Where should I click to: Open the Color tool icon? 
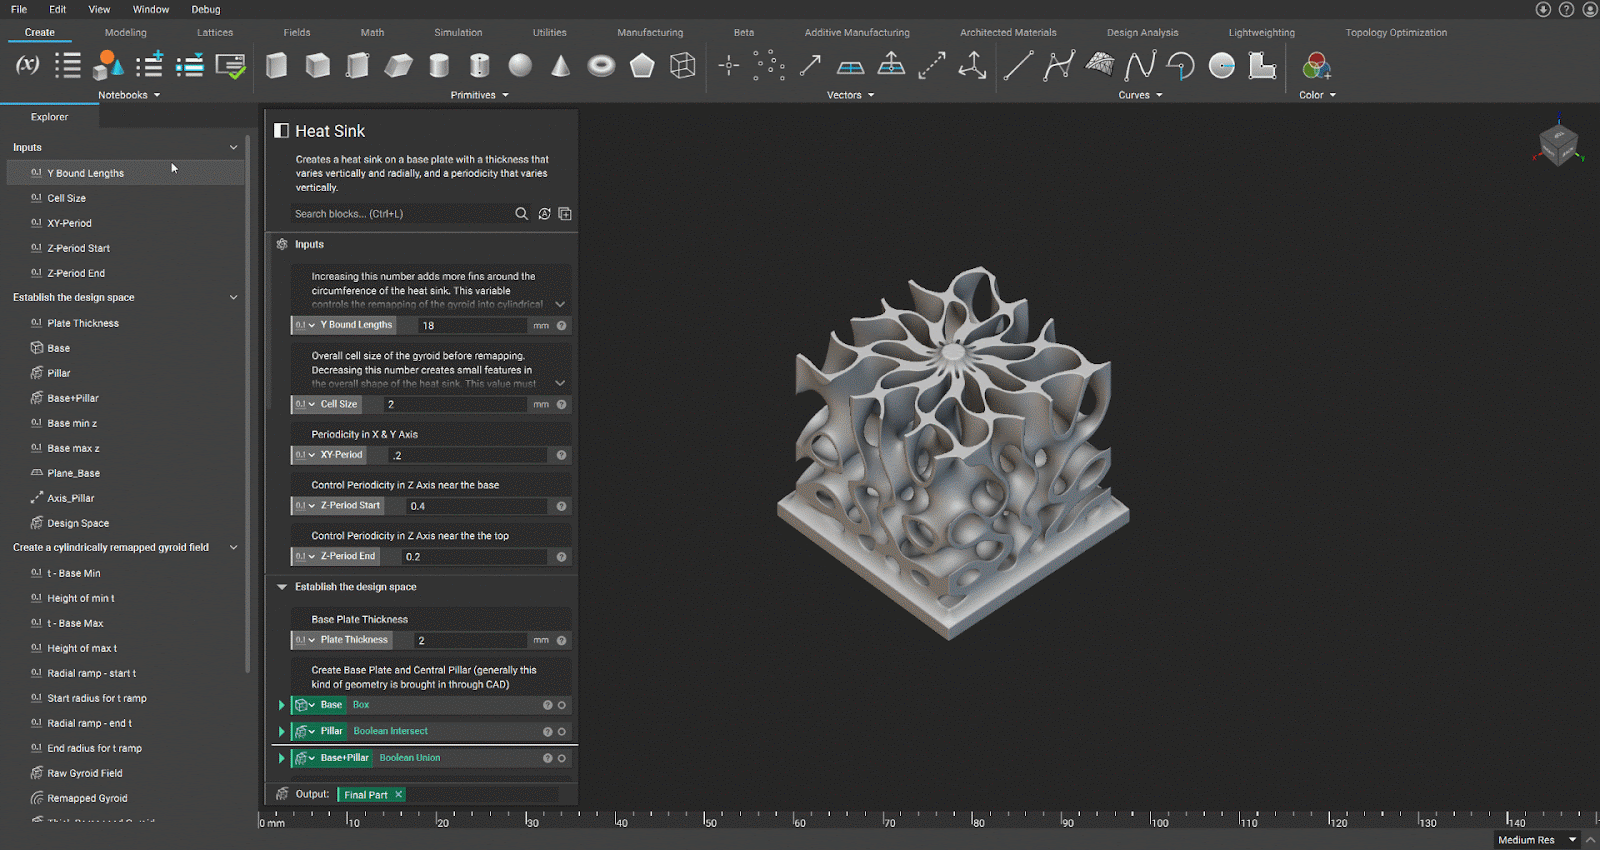click(1316, 67)
